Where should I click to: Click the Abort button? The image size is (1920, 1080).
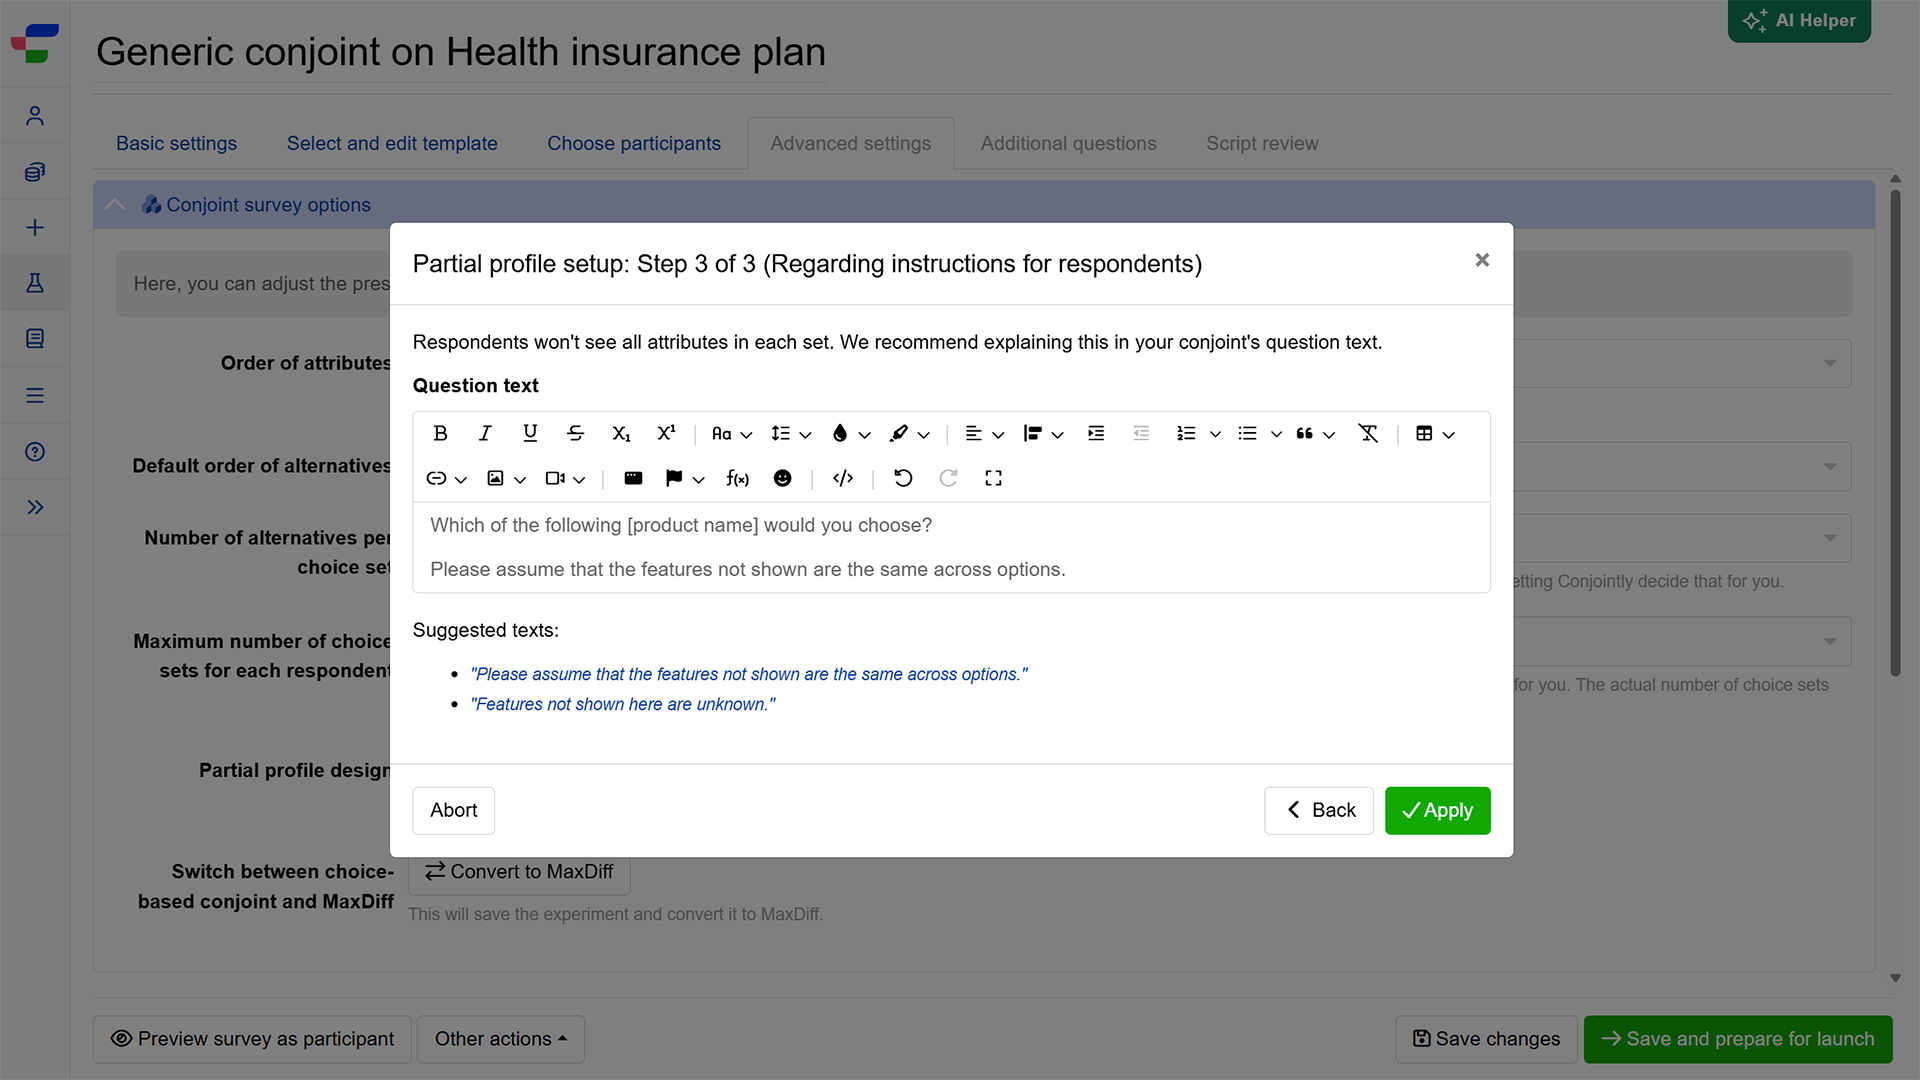(453, 810)
